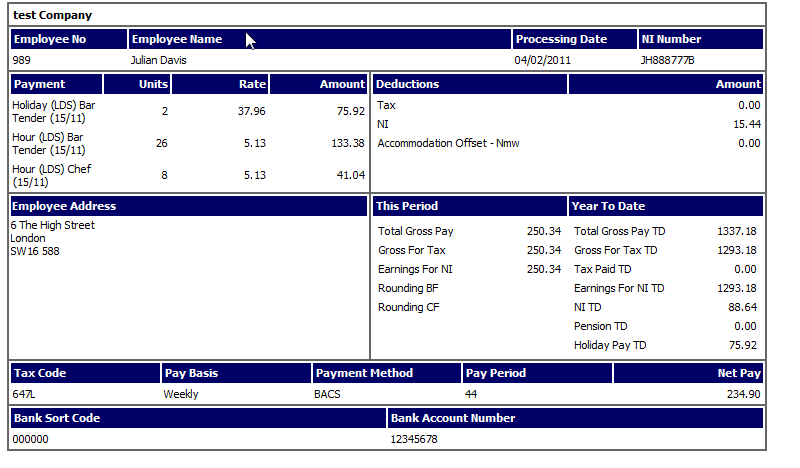The image size is (800, 468).
Task: Select the Payment Method header
Action: 387,373
